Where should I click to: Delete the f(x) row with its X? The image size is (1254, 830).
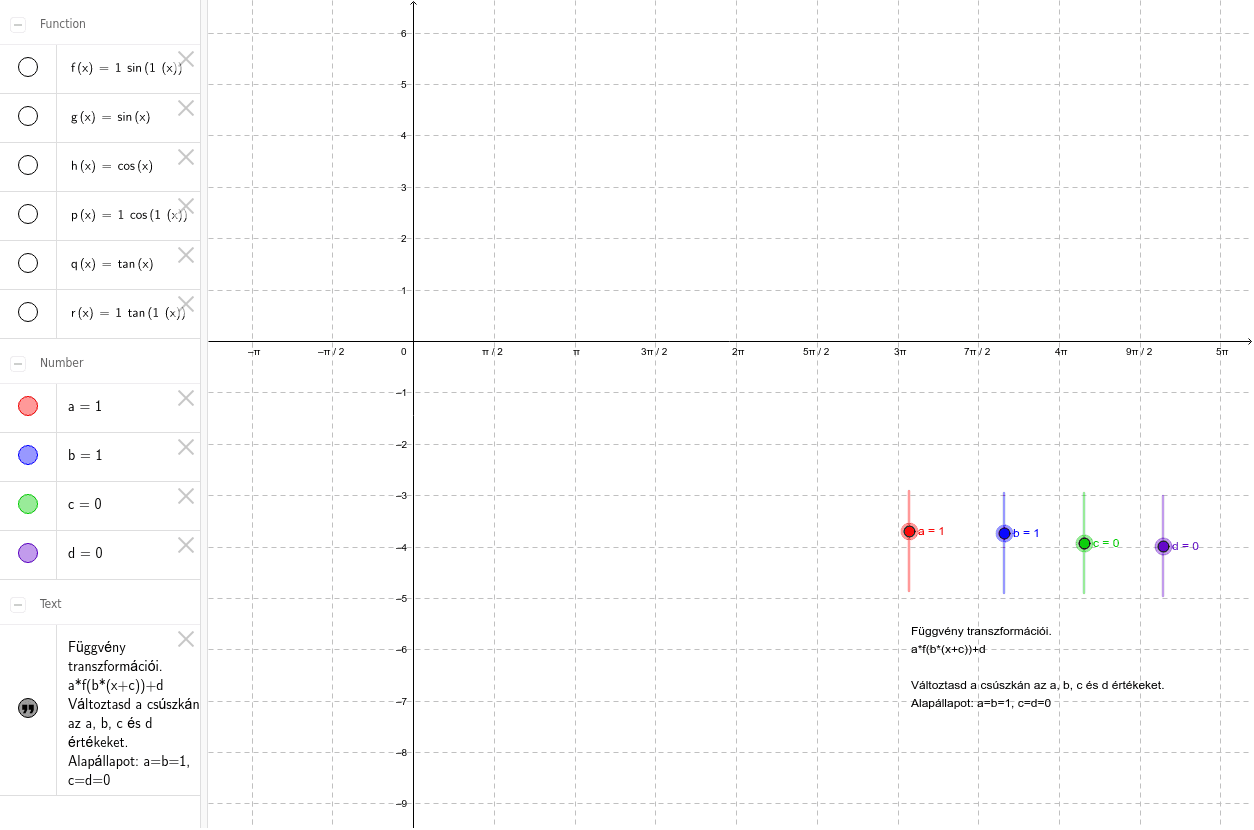(x=186, y=59)
